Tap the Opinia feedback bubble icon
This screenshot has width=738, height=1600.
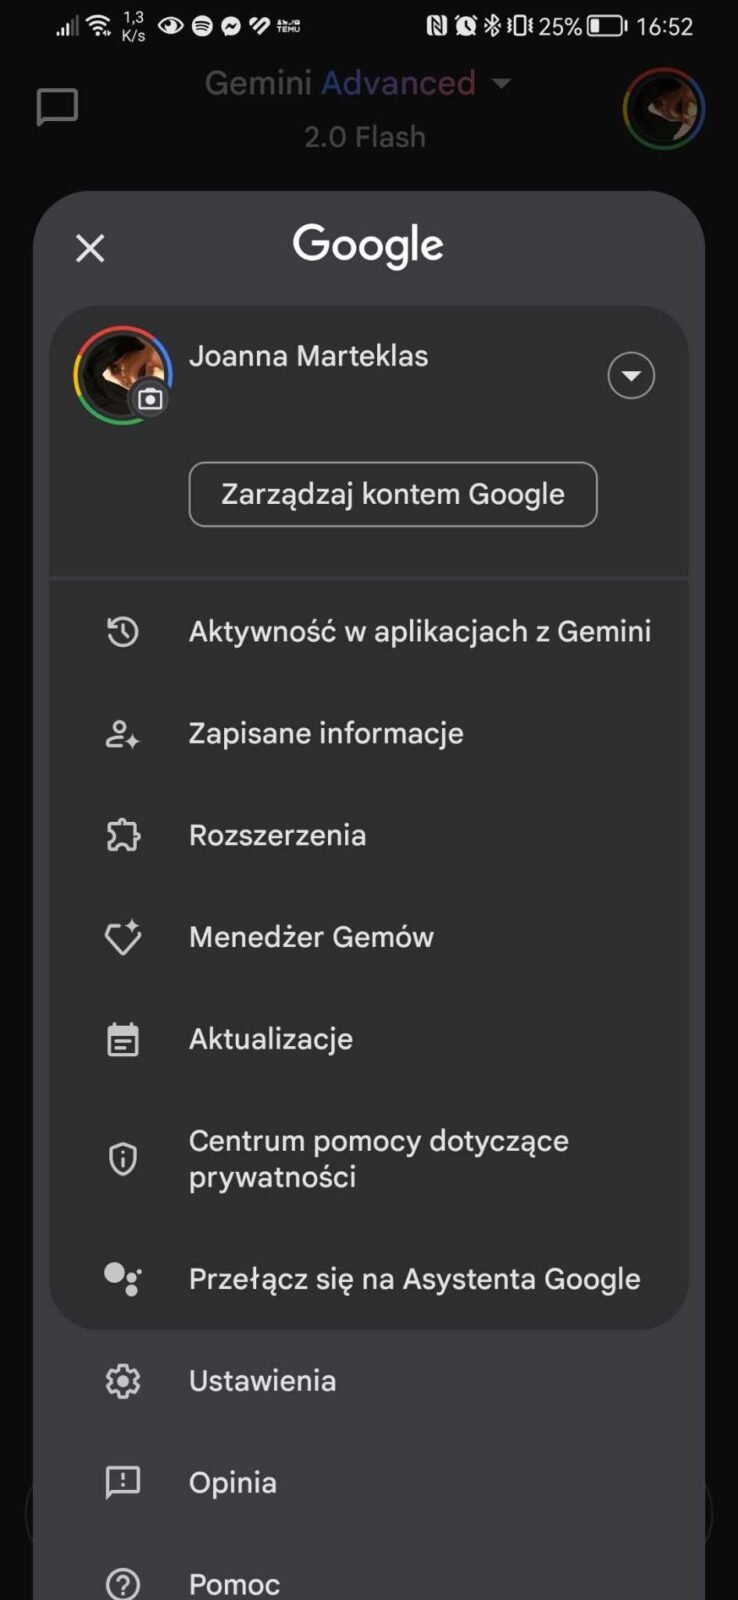point(123,1482)
